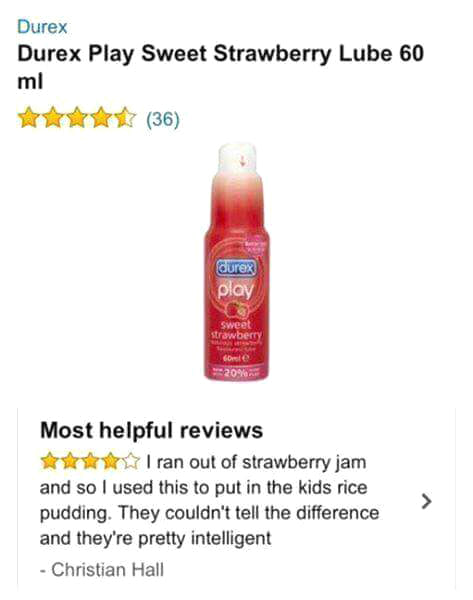
Task: Click the third star of the product rating
Action: [x=77, y=118]
